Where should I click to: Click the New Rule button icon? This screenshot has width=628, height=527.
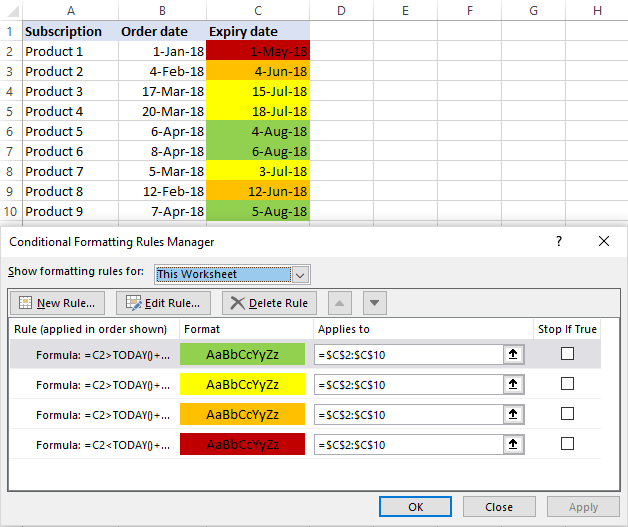[25, 303]
